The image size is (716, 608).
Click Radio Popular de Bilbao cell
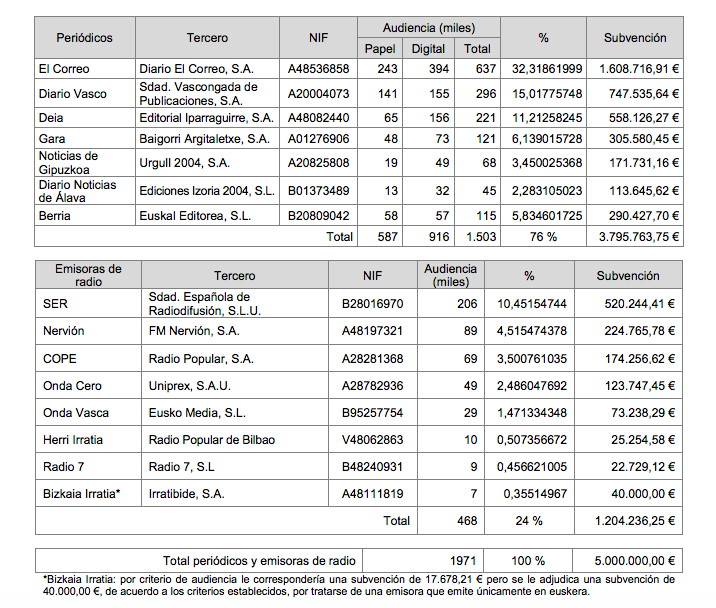[x=211, y=439]
